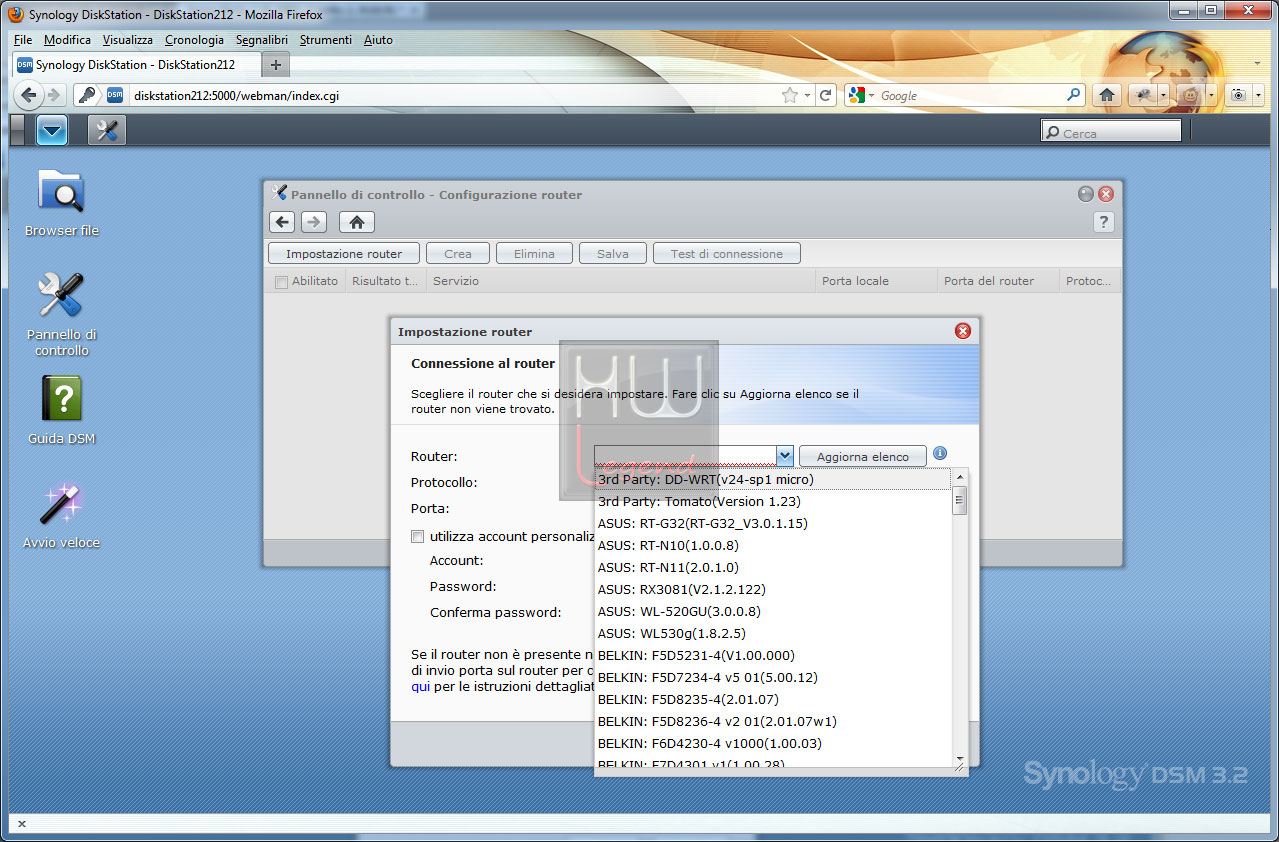Click the Test di connessione button
Image resolution: width=1279 pixels, height=842 pixels.
727,254
